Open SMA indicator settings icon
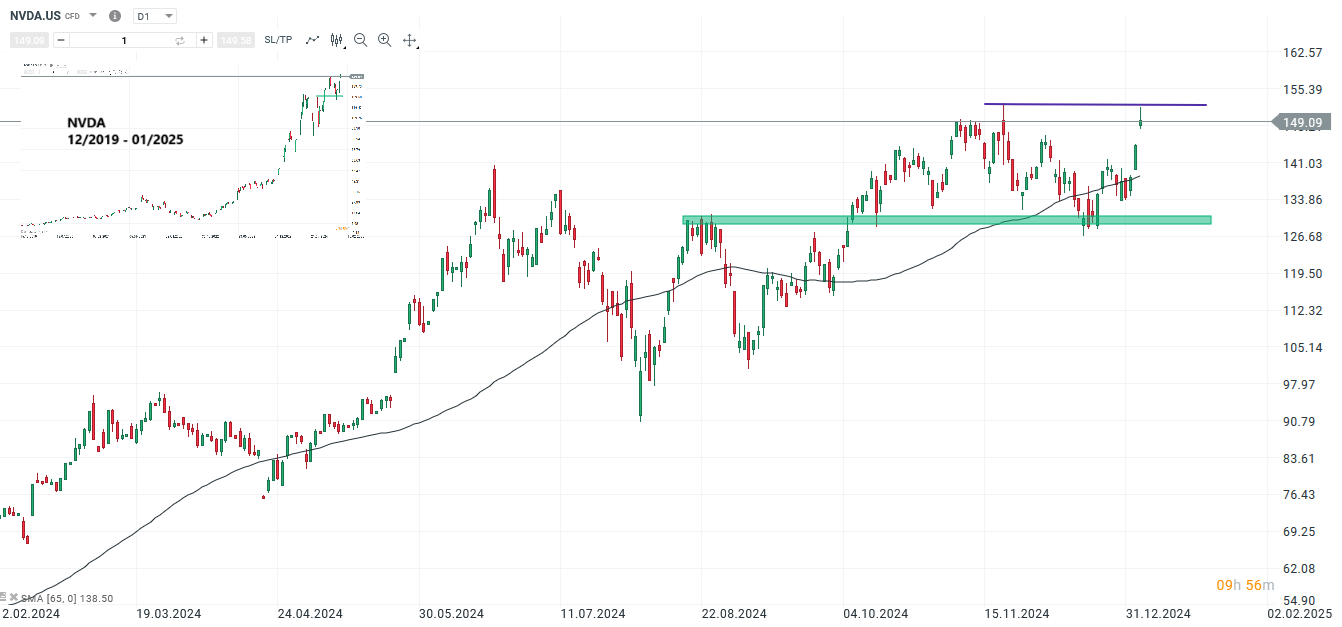The width and height of the screenshot is (1342, 627). click(x=4, y=597)
